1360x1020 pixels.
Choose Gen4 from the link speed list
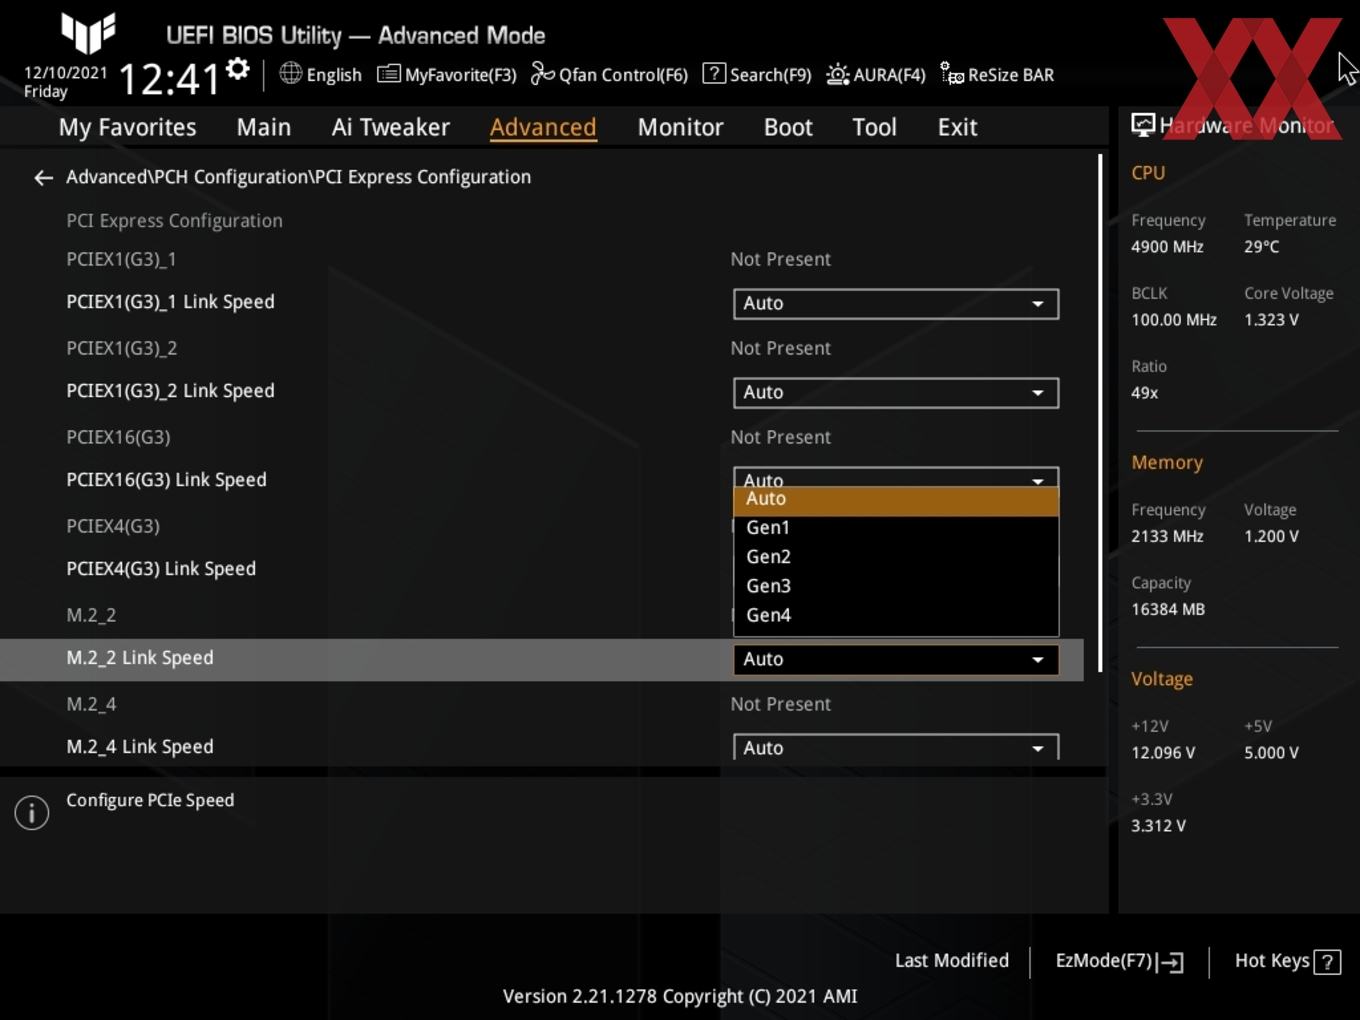(896, 615)
